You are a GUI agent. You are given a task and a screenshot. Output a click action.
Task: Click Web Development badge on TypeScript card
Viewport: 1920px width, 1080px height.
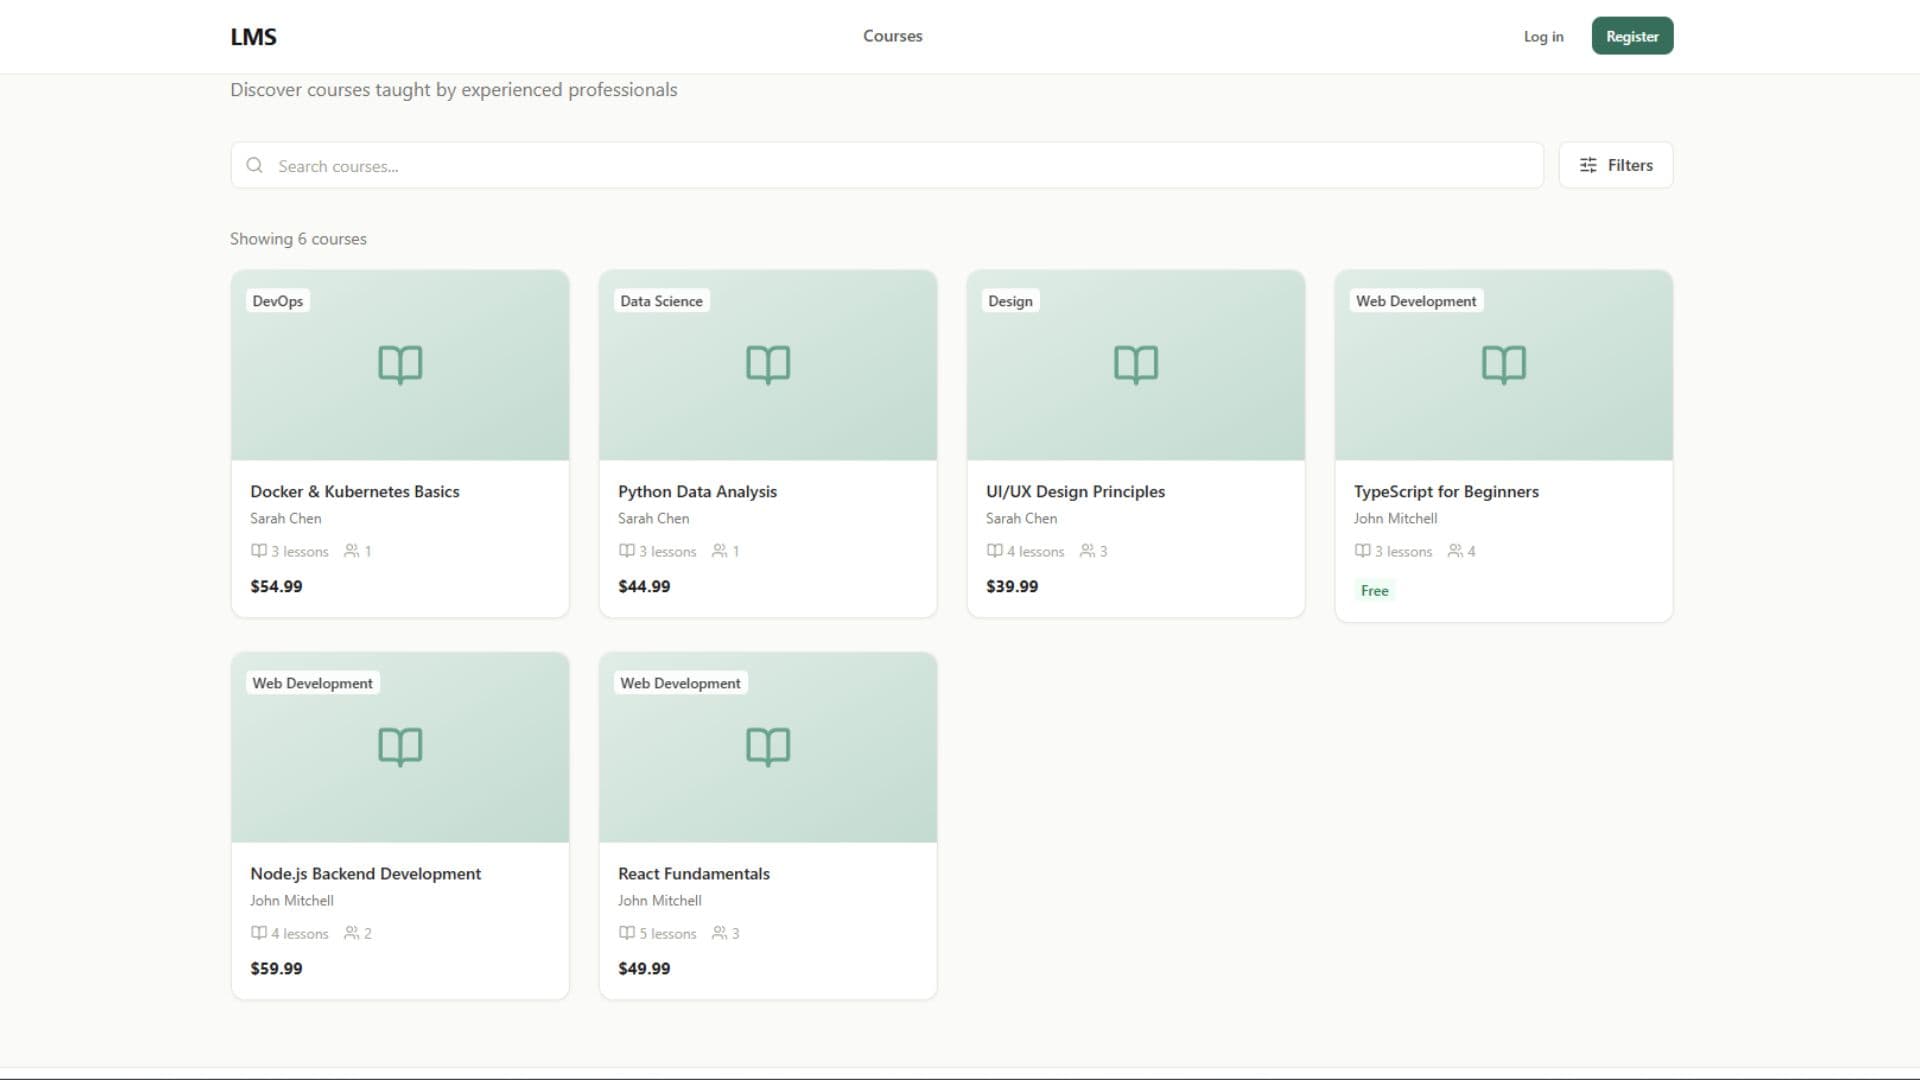[1416, 301]
